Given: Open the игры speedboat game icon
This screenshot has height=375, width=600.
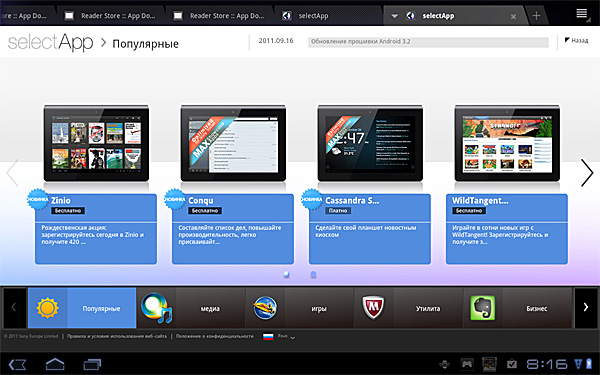Looking at the screenshot, I should (x=265, y=308).
